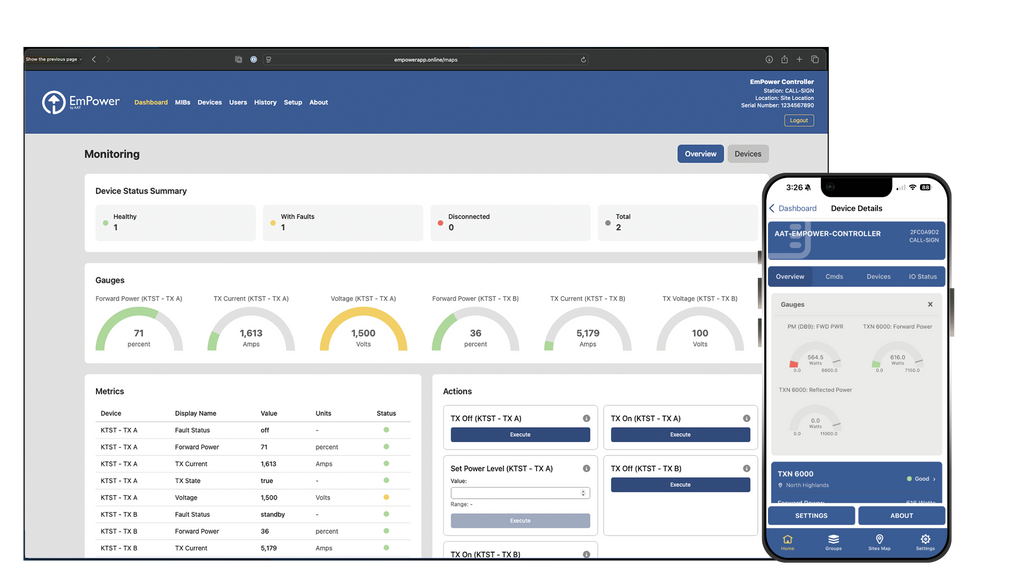This screenshot has height=576, width=1024.
Task: Open About in the top navigation bar
Action: pyautogui.click(x=319, y=103)
